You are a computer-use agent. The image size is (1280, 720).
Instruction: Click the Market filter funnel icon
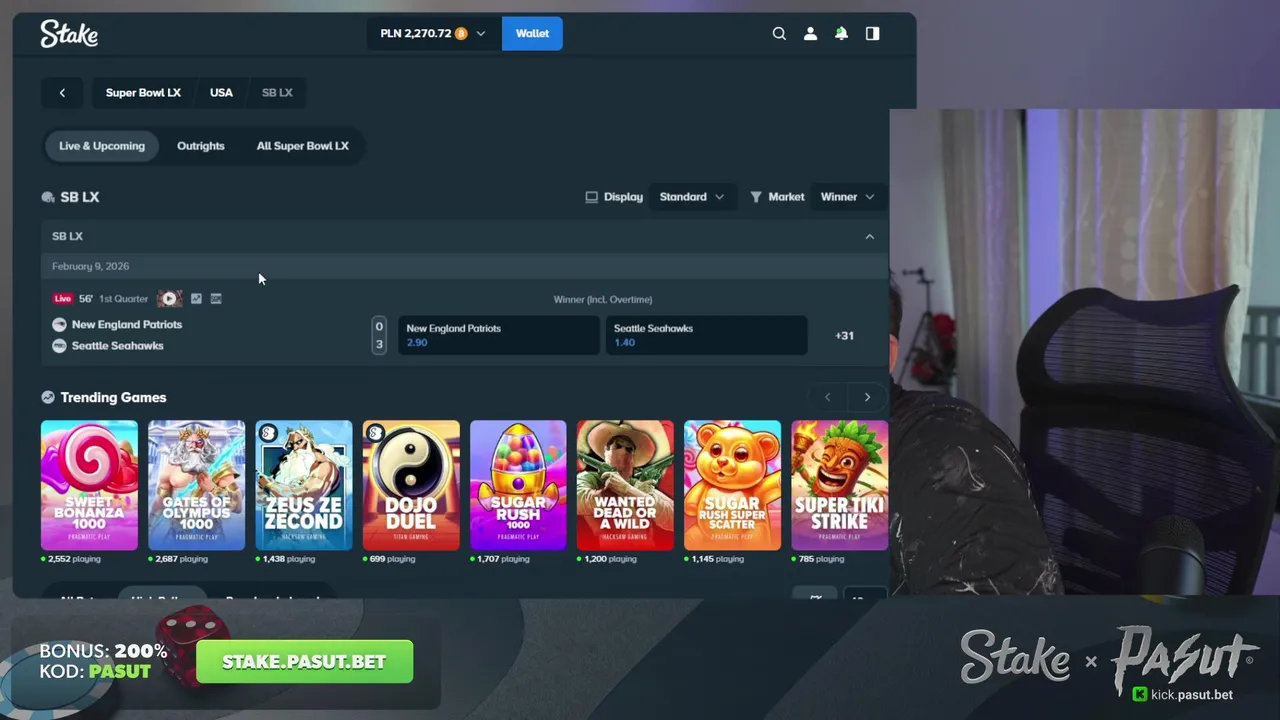[x=756, y=197]
